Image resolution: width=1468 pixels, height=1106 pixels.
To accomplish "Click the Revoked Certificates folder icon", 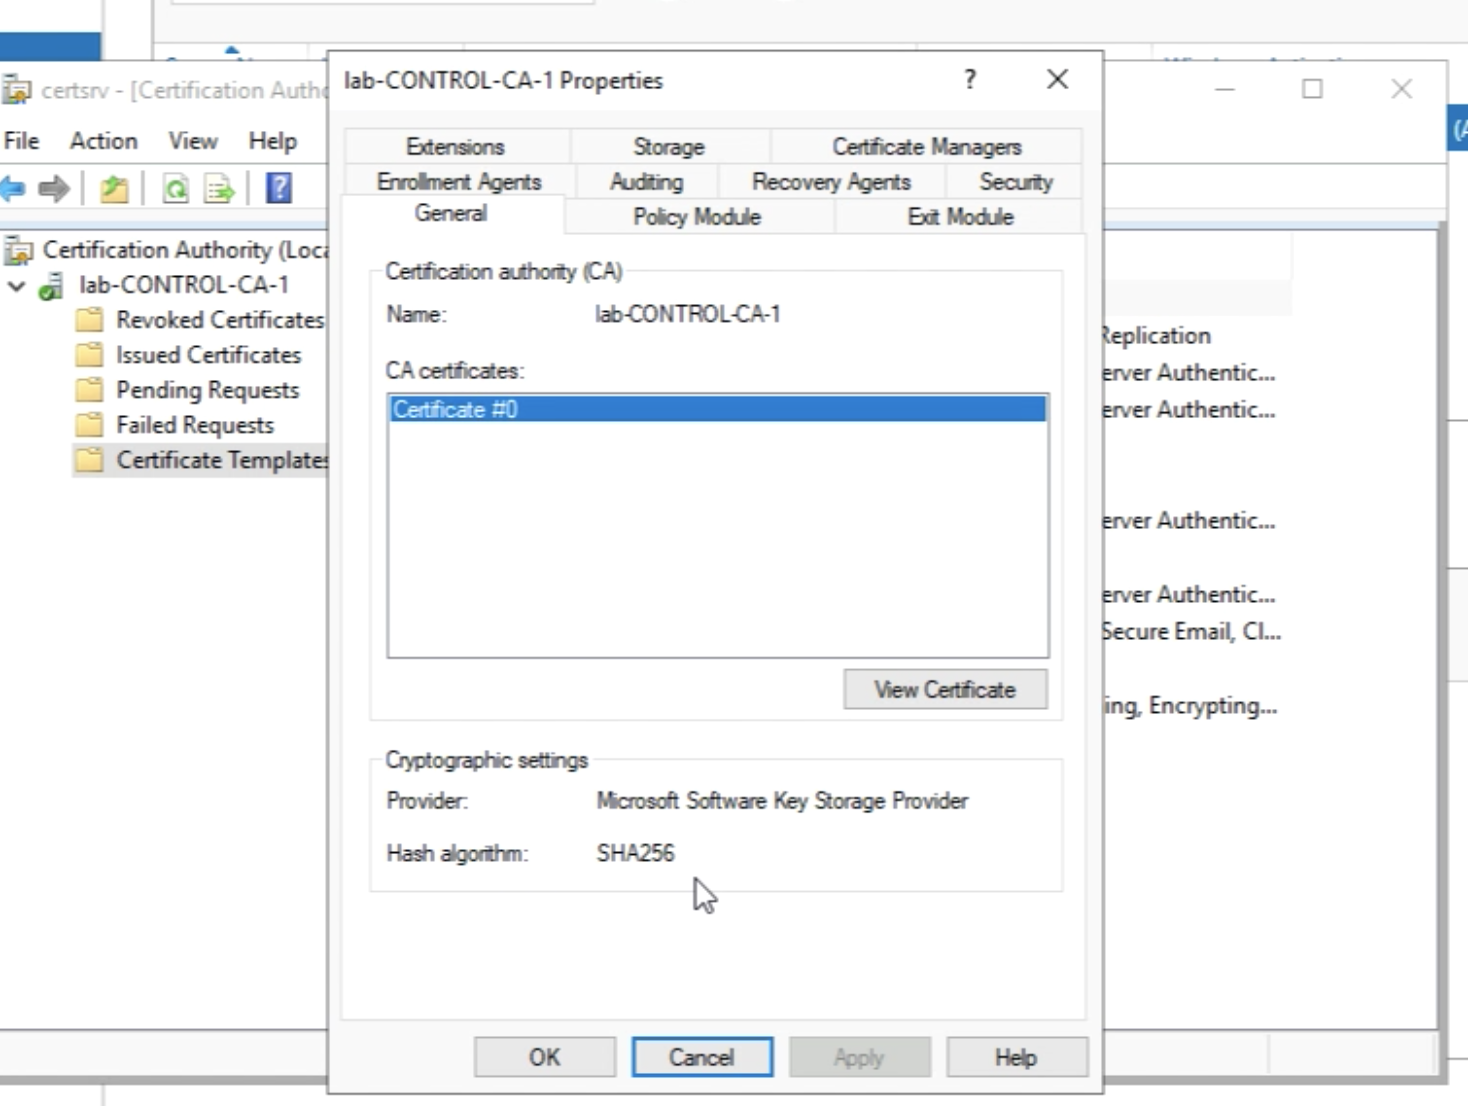I will [x=90, y=320].
